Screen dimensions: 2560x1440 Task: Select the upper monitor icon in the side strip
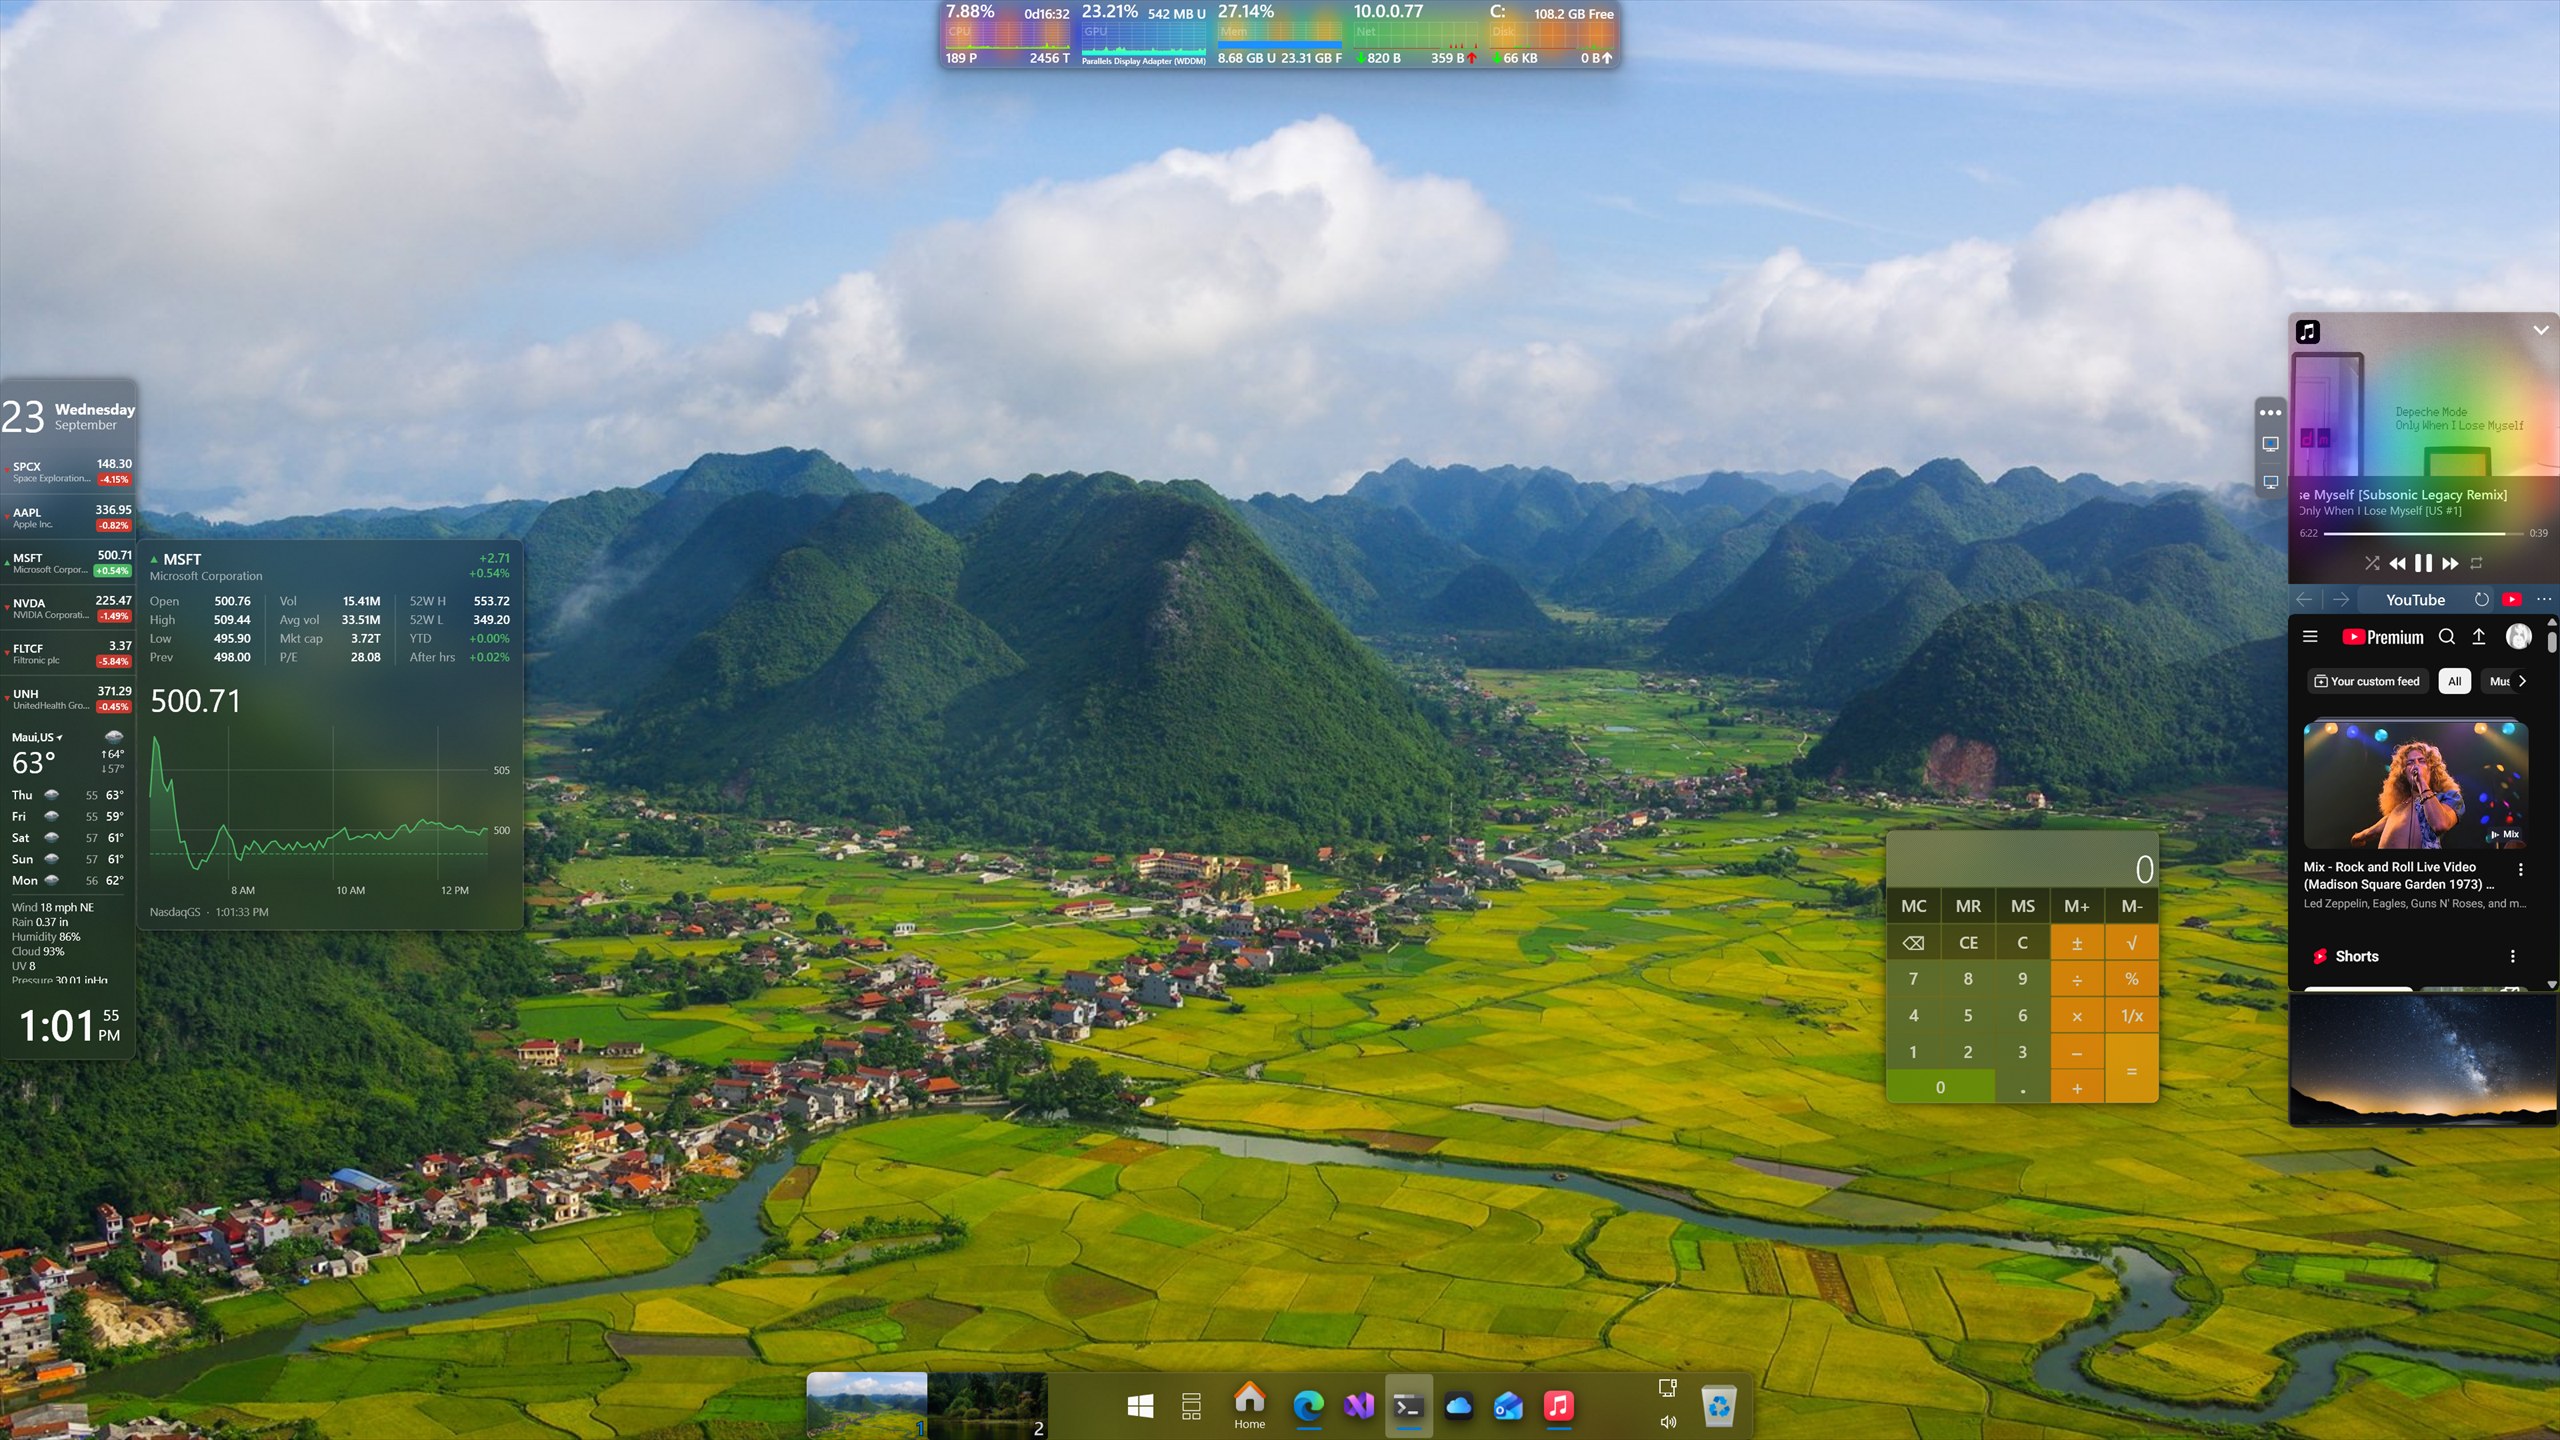tap(2270, 444)
